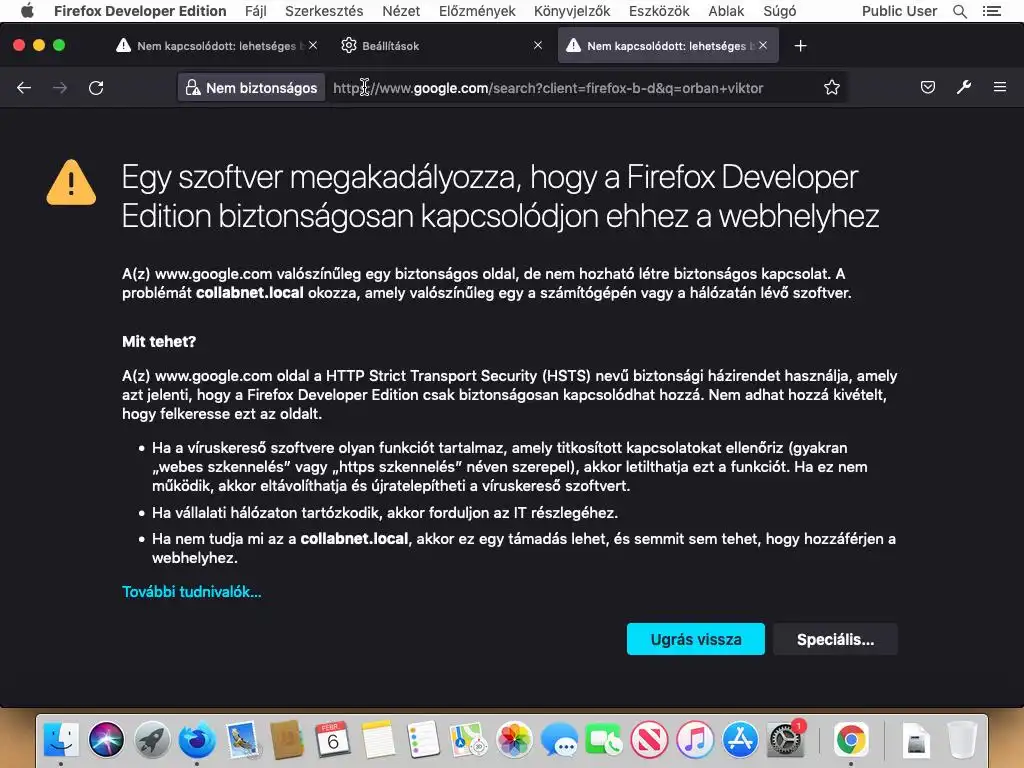1024x768 pixels.
Task: Open App Store in the Dock
Action: tap(740, 740)
